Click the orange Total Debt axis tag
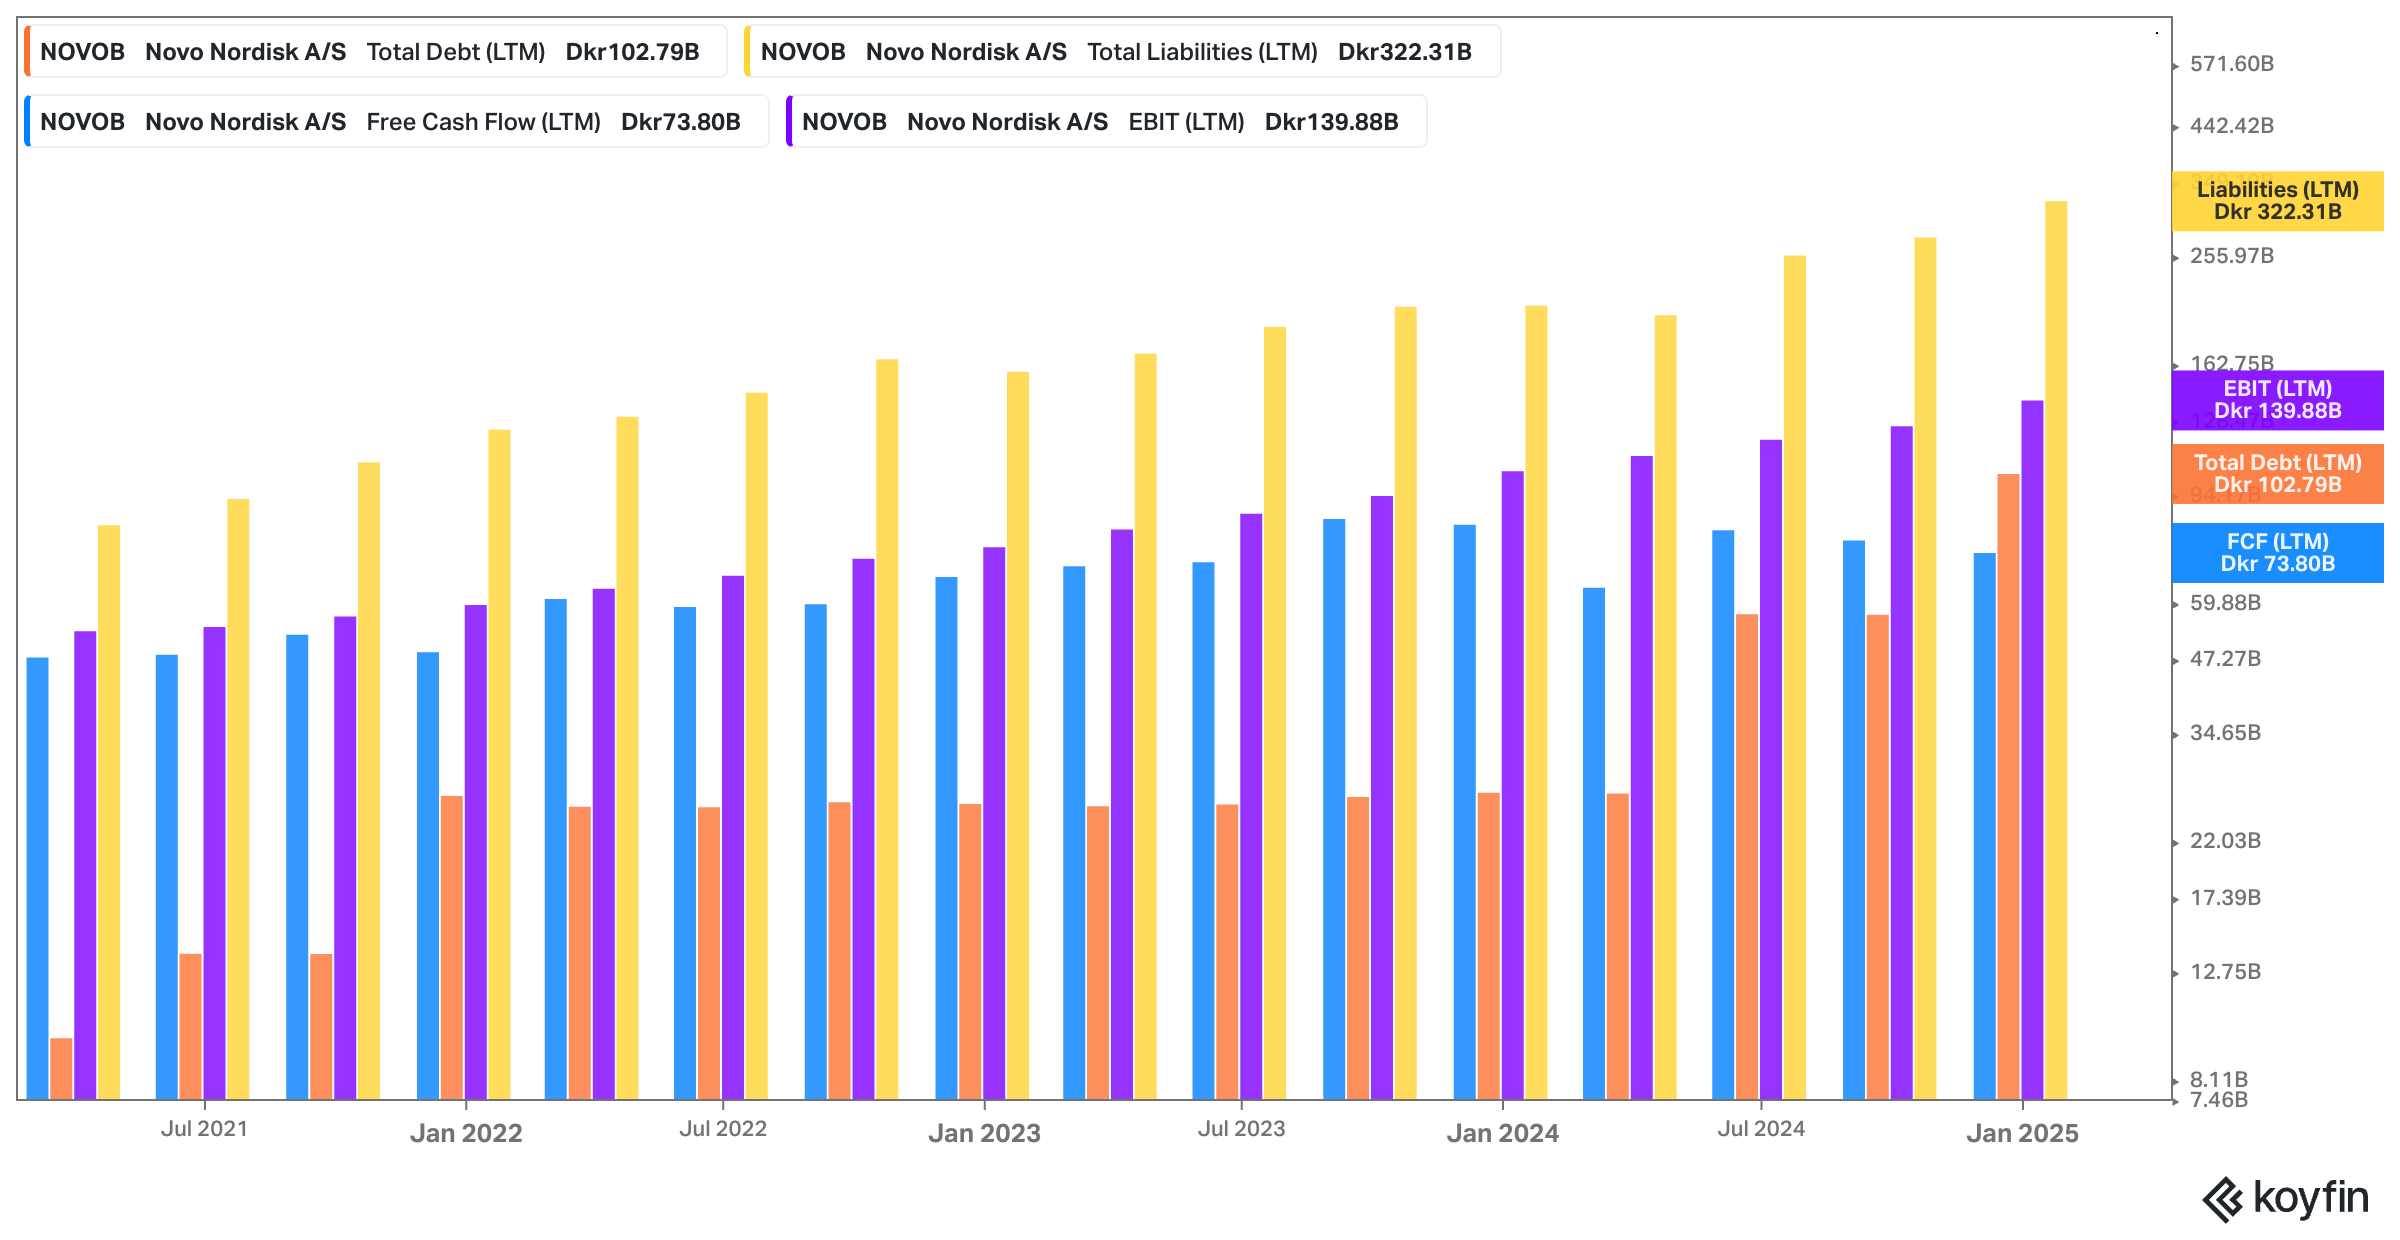The height and width of the screenshot is (1240, 2400). click(2277, 474)
